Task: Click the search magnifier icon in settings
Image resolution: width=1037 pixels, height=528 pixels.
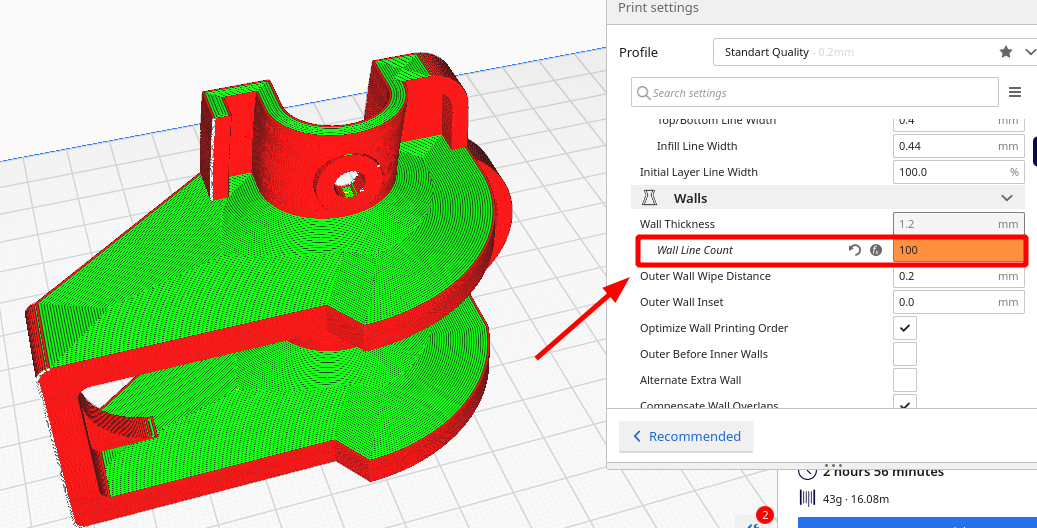Action: coord(643,93)
